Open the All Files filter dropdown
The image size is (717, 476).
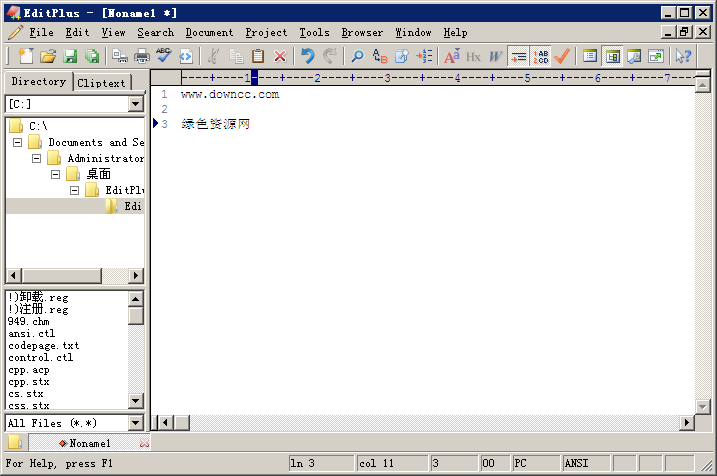(x=136, y=424)
